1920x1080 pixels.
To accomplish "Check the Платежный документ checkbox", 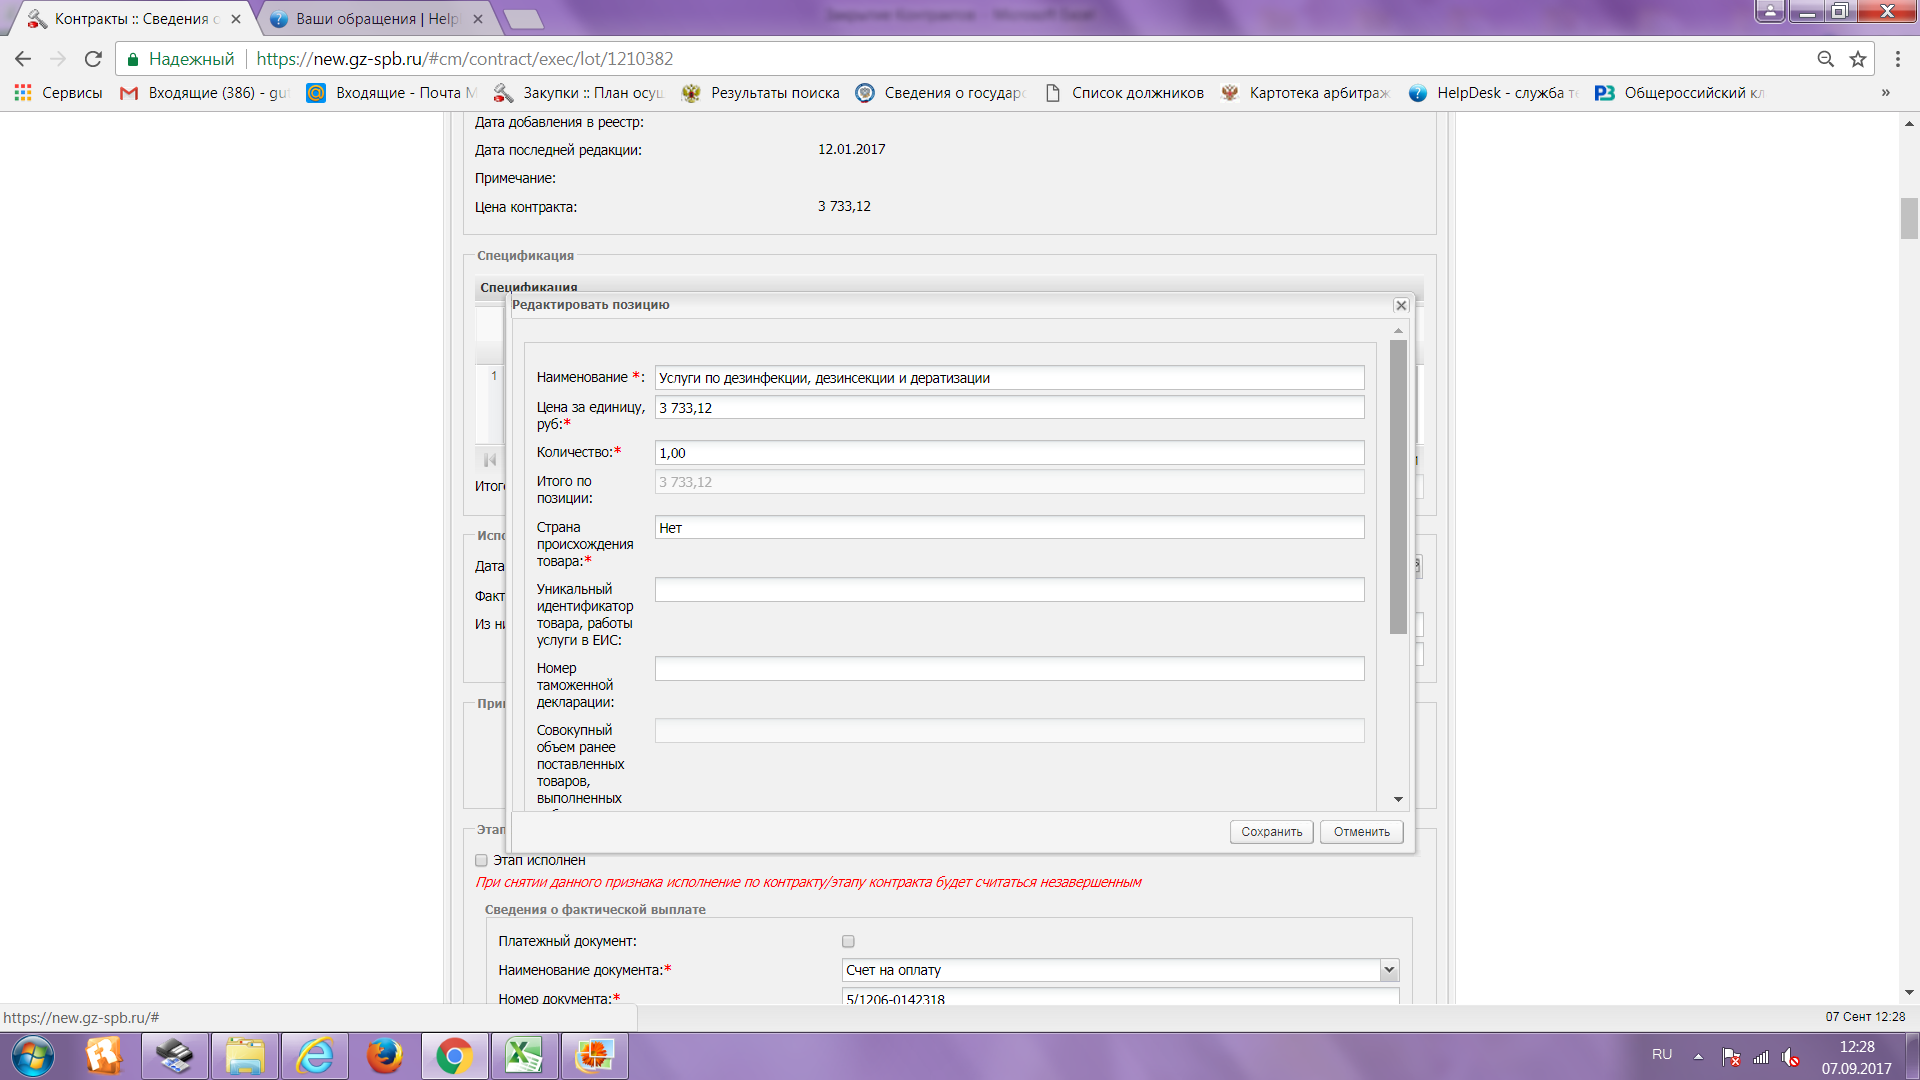I will [848, 941].
